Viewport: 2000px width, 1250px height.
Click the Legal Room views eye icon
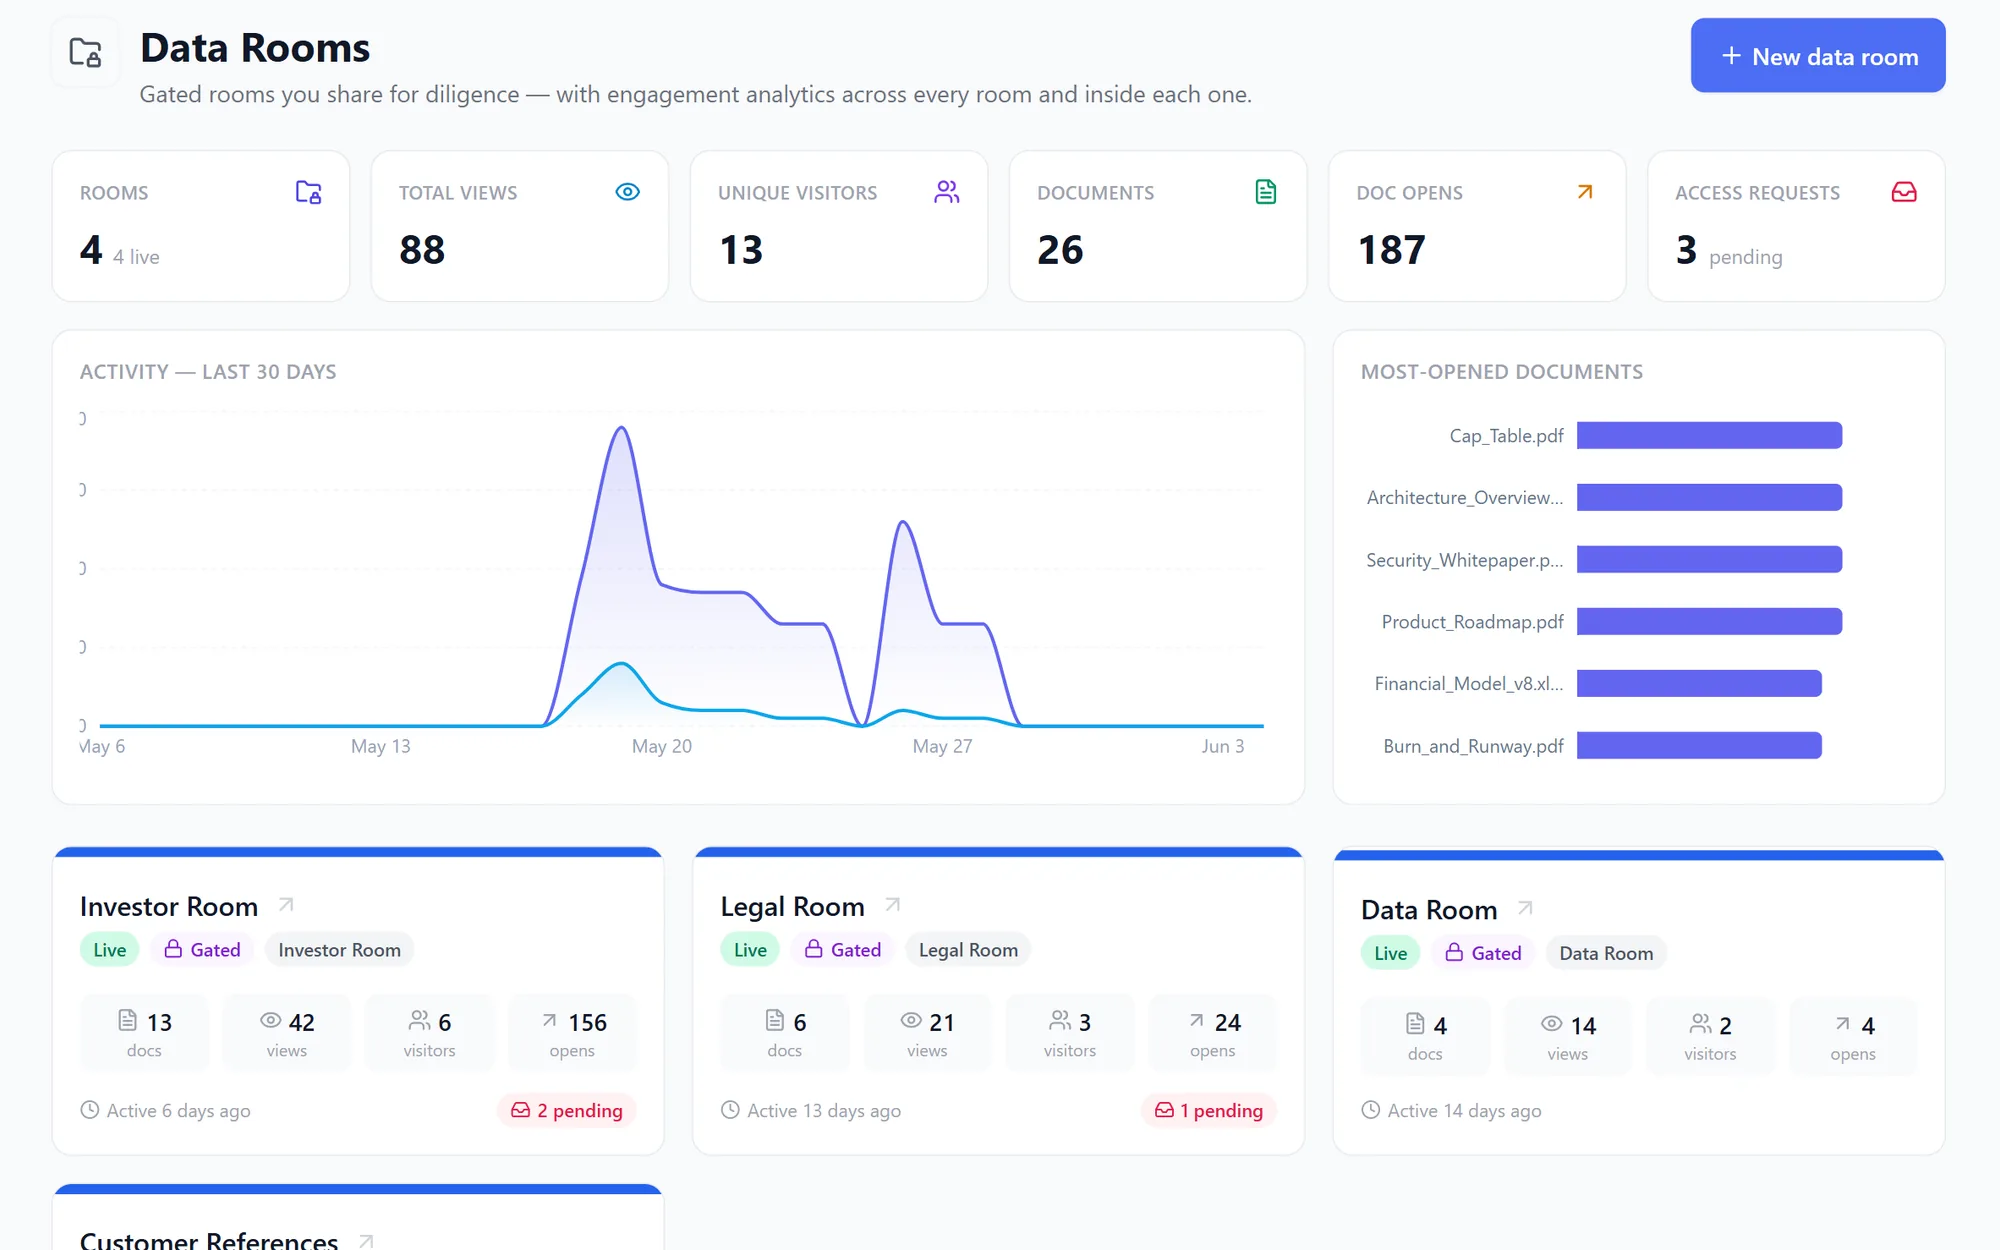[911, 1021]
